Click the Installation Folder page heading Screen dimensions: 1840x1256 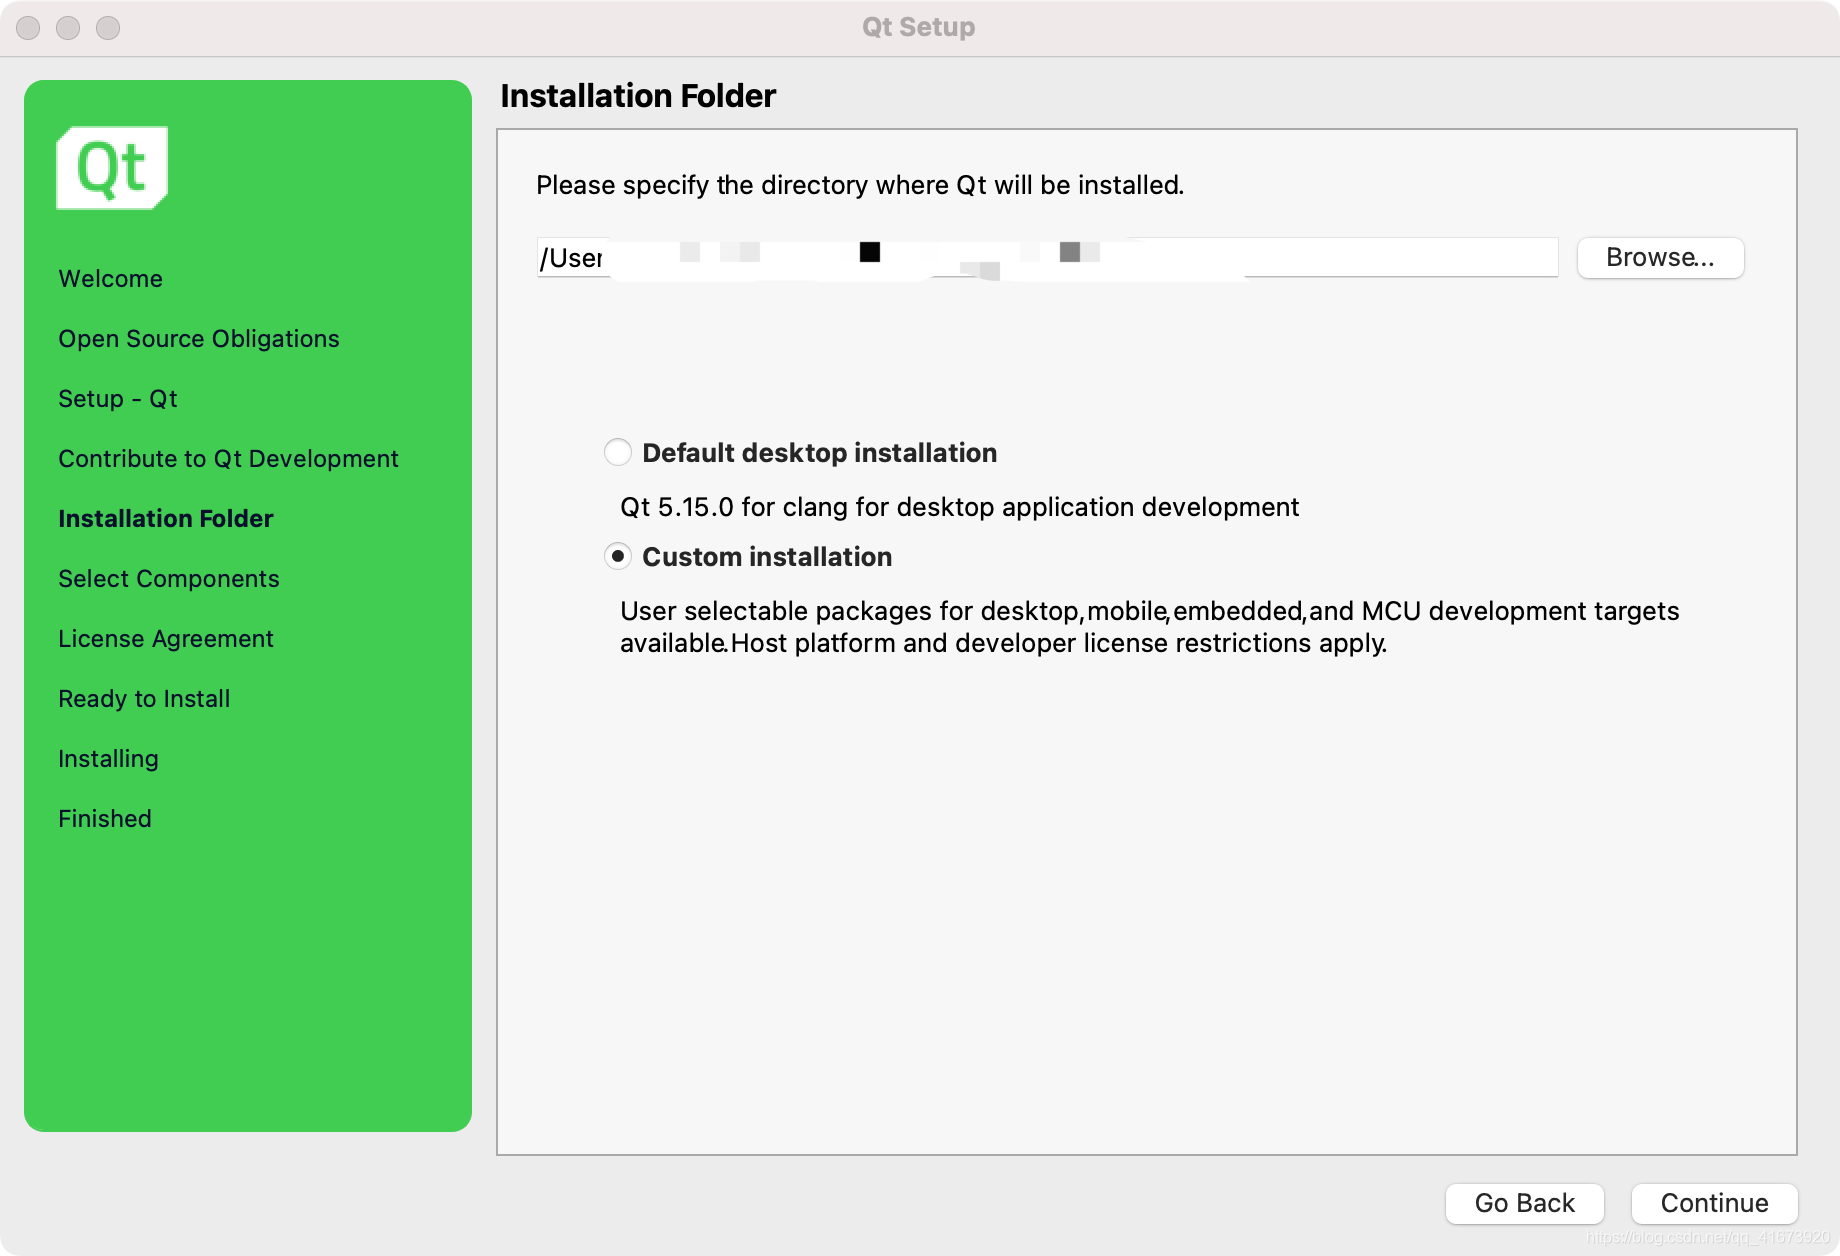(x=638, y=95)
